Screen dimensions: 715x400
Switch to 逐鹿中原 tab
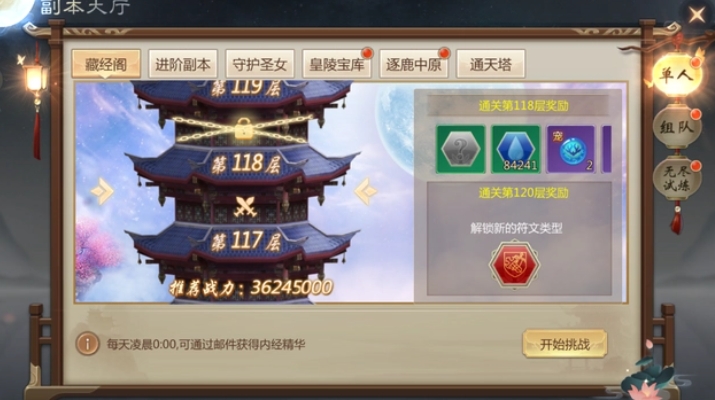[x=414, y=64]
